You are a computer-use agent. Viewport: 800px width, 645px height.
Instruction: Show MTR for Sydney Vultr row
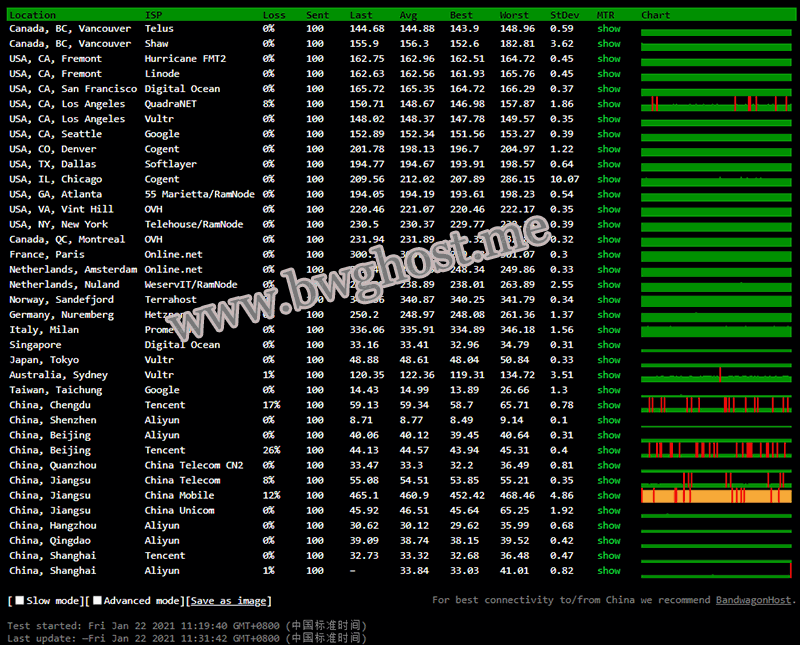pos(609,375)
